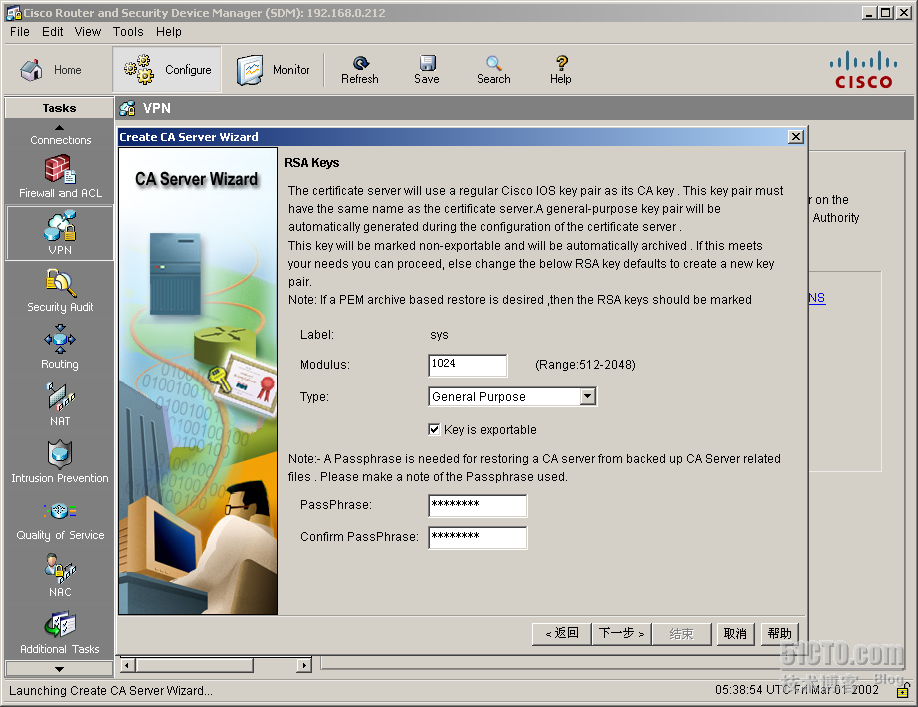Click the 'CA Server Wizard' banner title
Image resolution: width=918 pixels, height=707 pixels.
(x=196, y=179)
